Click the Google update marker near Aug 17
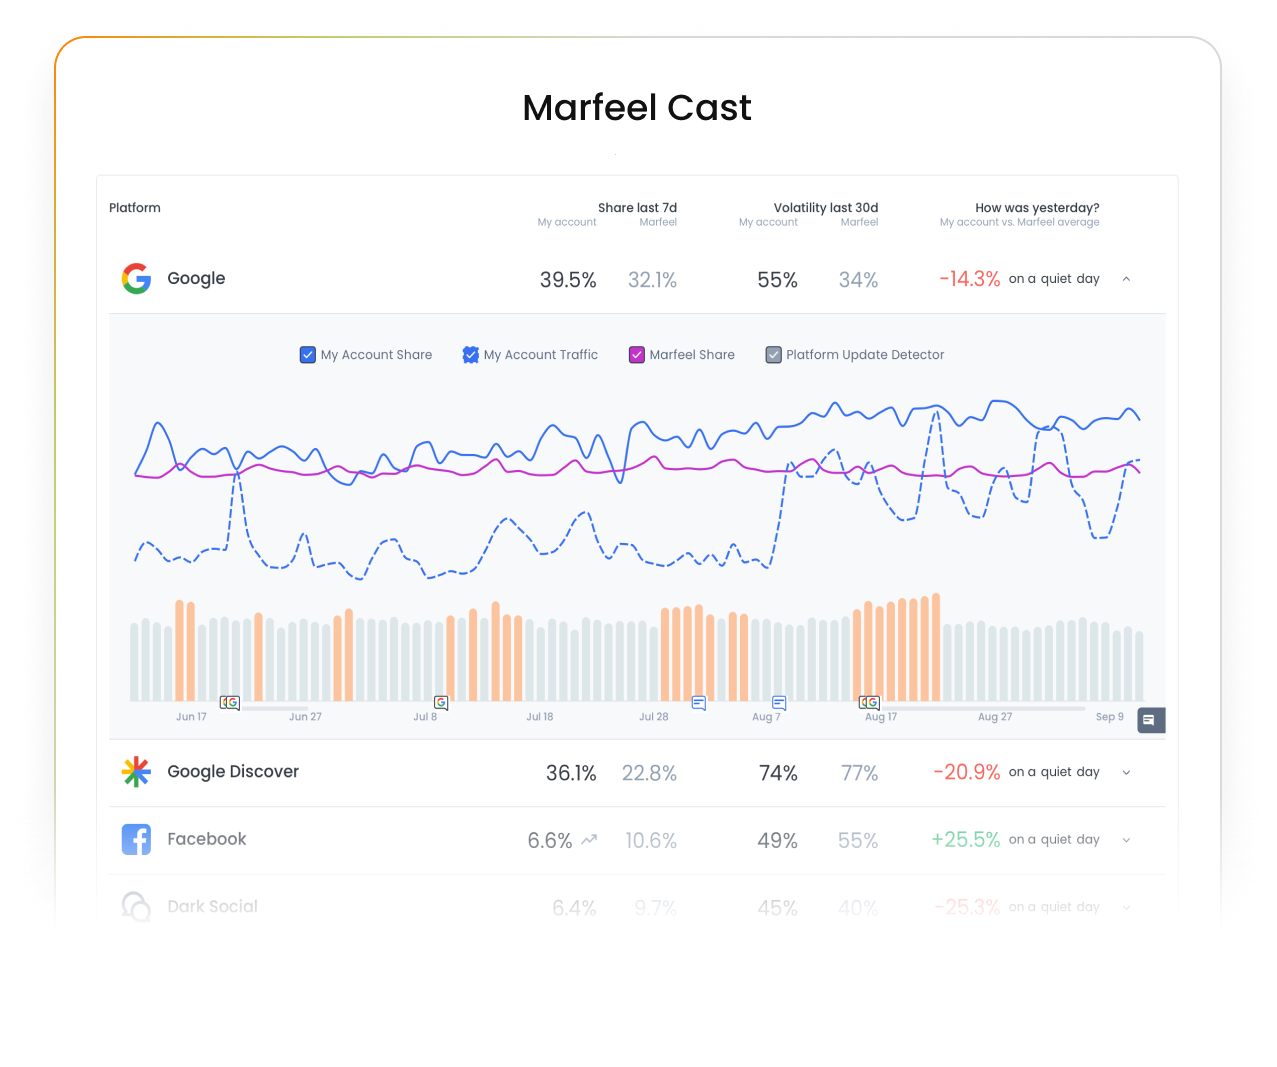Viewport: 1277px width, 1067px height. 868,703
